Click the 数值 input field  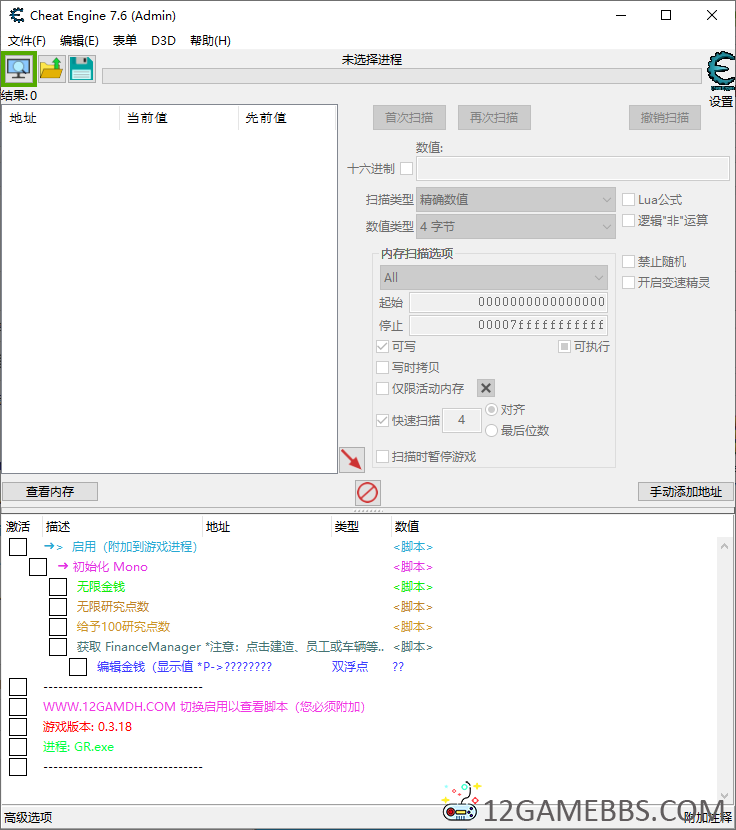(x=573, y=169)
